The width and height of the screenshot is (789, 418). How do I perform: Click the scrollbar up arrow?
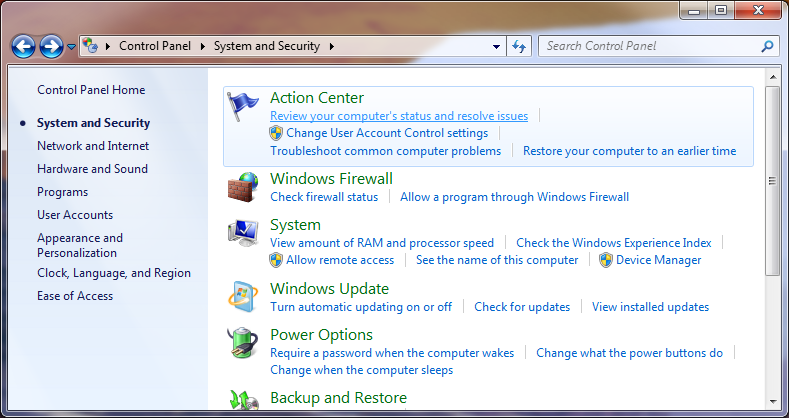[772, 77]
